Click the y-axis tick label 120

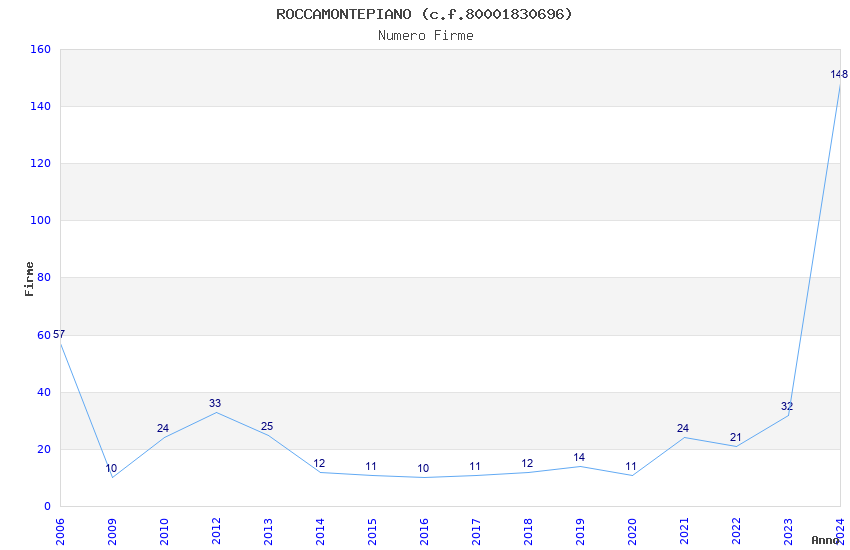[41, 163]
